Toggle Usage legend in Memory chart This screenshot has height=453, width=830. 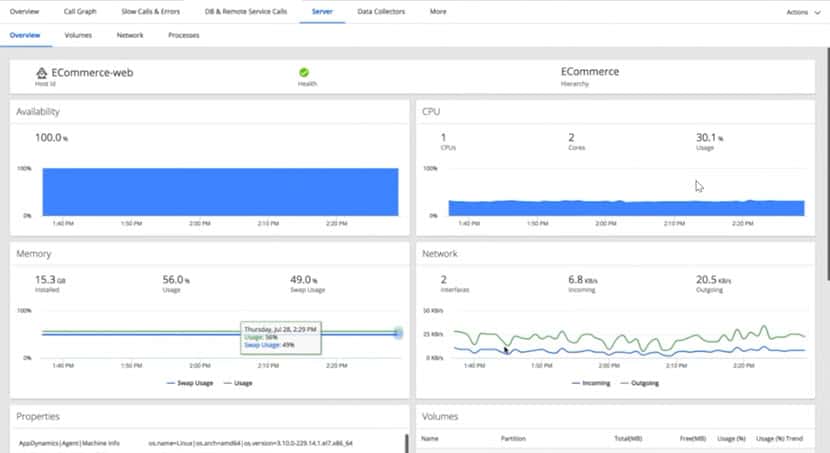coord(238,383)
